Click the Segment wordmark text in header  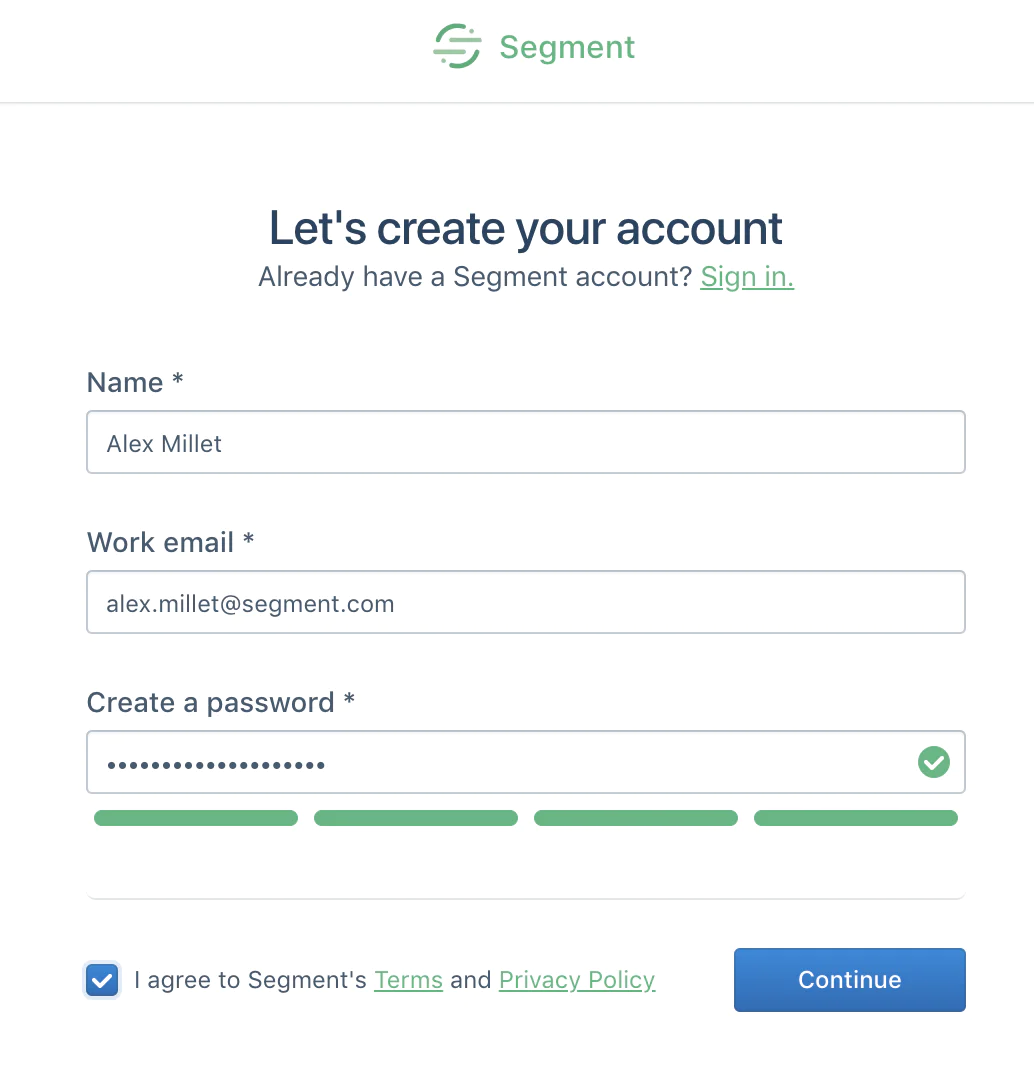[x=567, y=47]
